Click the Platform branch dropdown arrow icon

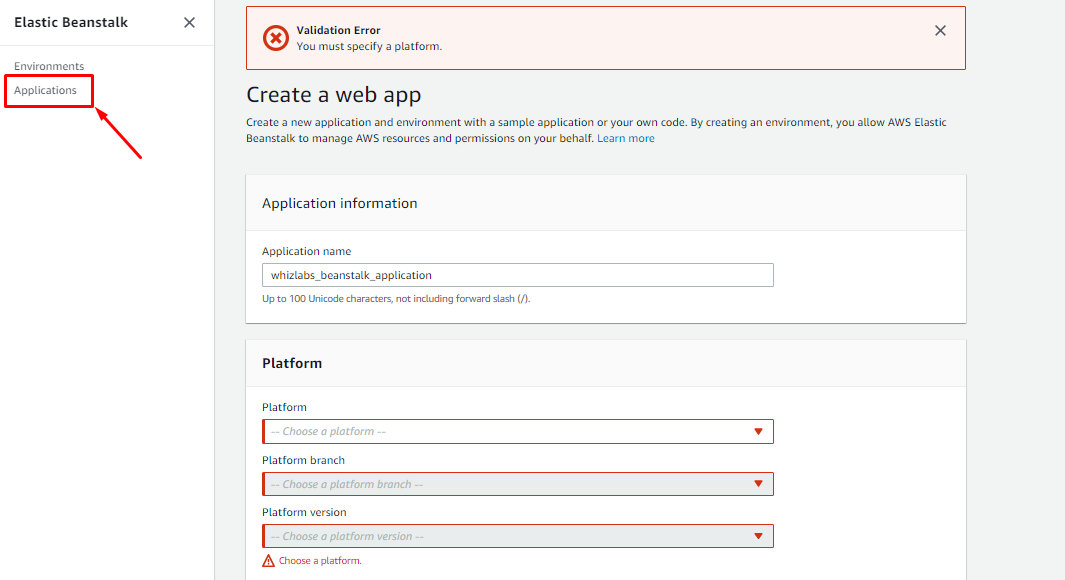(x=758, y=484)
